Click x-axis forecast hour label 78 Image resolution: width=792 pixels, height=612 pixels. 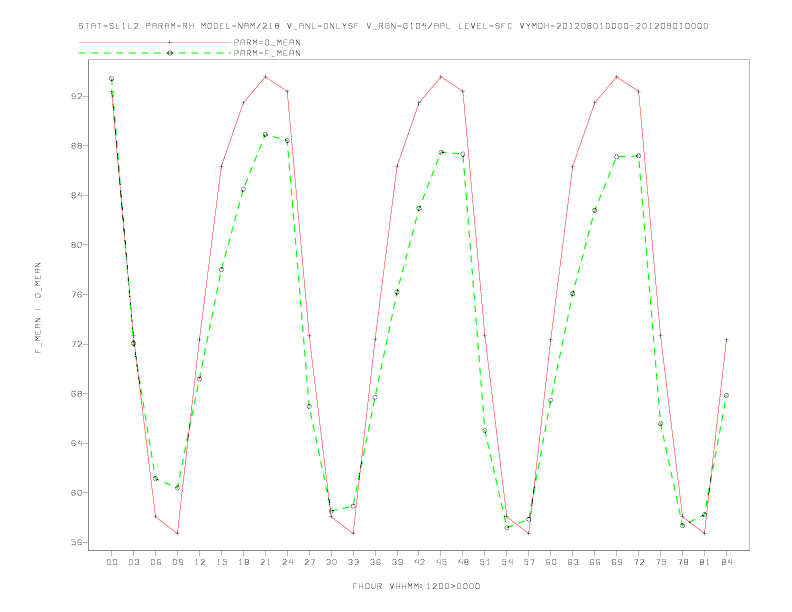pos(682,562)
